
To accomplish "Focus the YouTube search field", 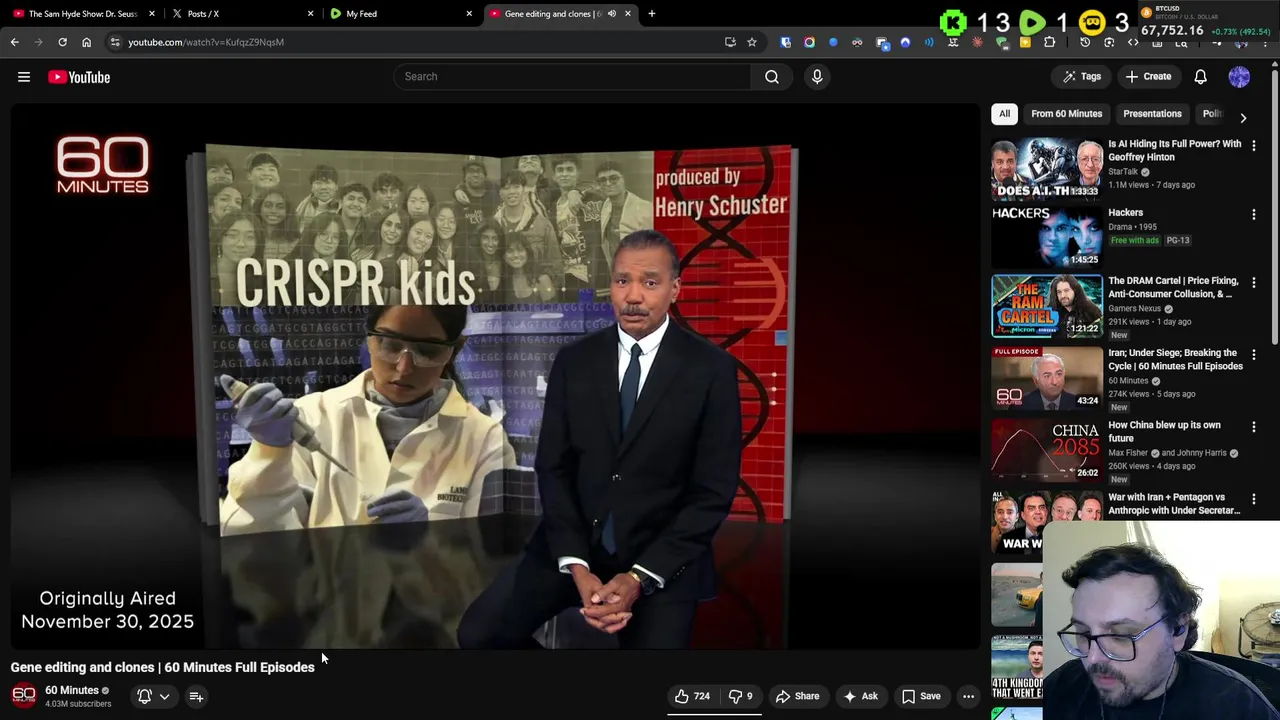I will (572, 76).
